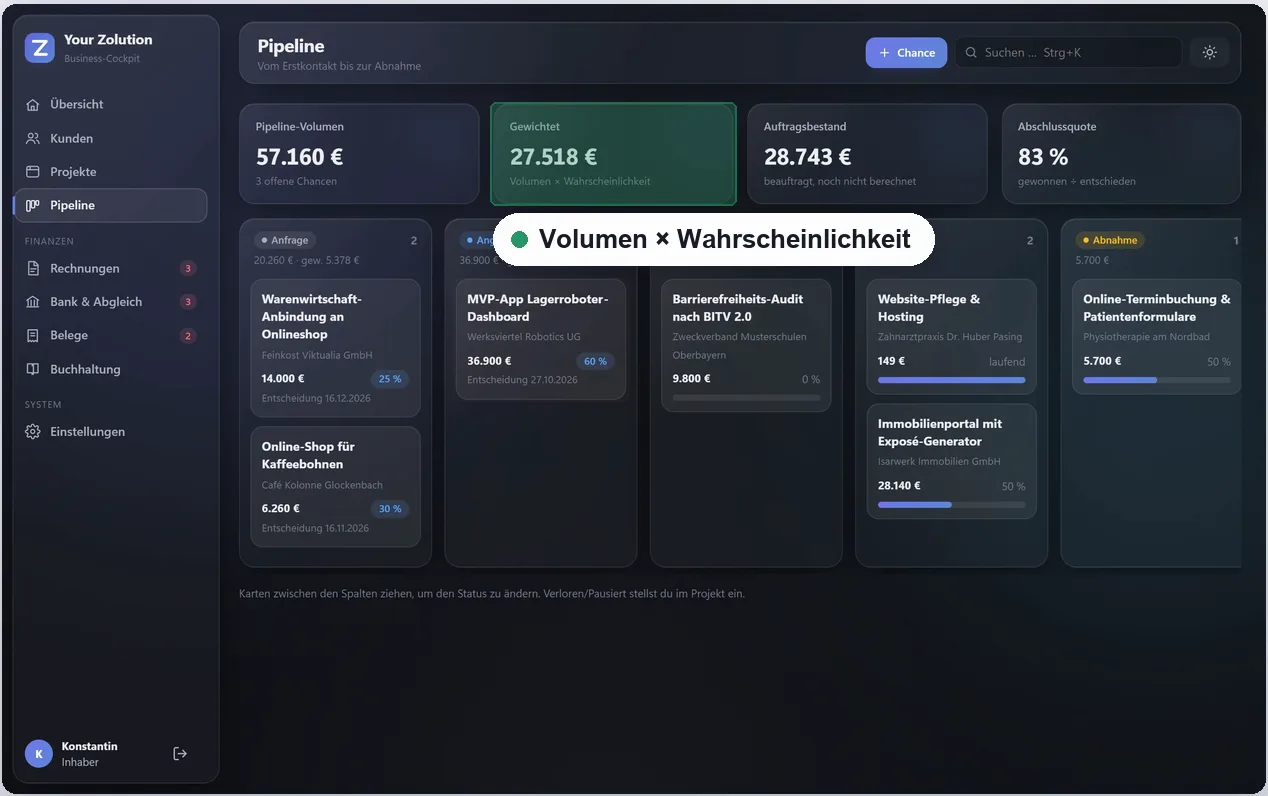Open the Online-Terminbuchung & Patientenformulare card
1268x796 pixels.
tap(1158, 338)
